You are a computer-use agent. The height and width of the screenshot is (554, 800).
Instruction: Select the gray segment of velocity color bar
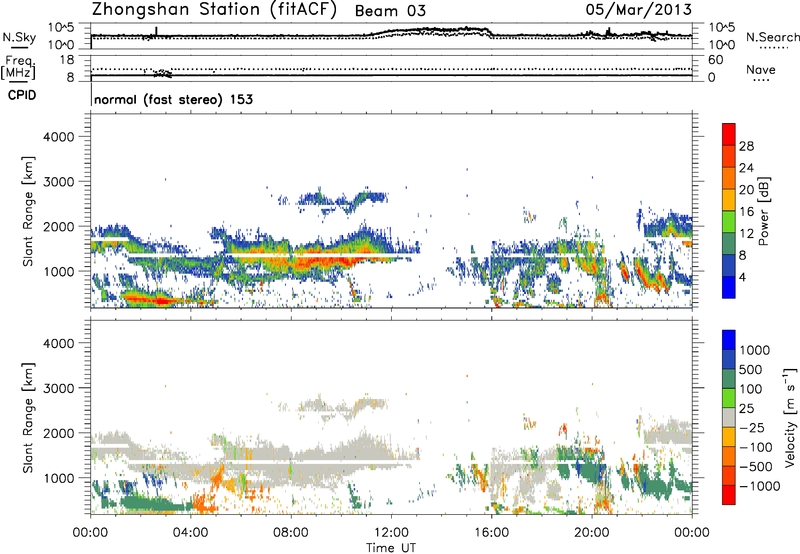pyautogui.click(x=729, y=417)
